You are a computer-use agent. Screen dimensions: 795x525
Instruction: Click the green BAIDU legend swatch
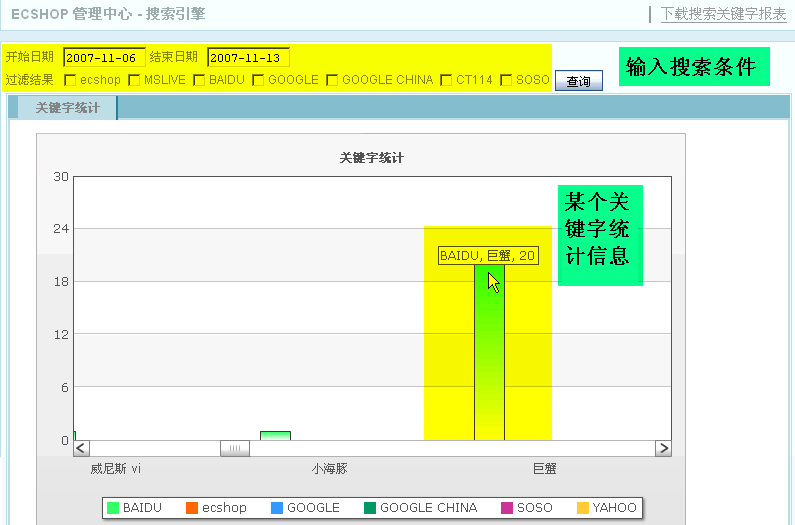(x=113, y=508)
